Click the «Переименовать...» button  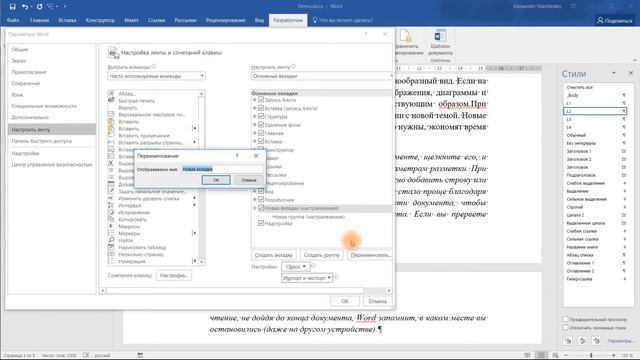coord(370,255)
